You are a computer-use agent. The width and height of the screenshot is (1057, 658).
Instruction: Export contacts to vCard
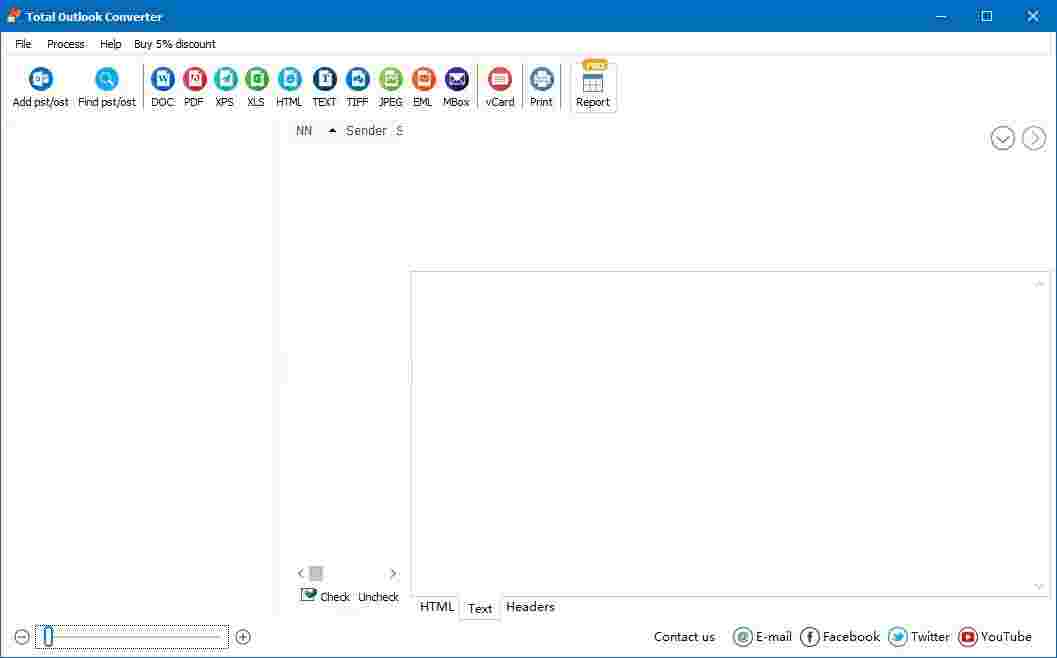coord(500,88)
